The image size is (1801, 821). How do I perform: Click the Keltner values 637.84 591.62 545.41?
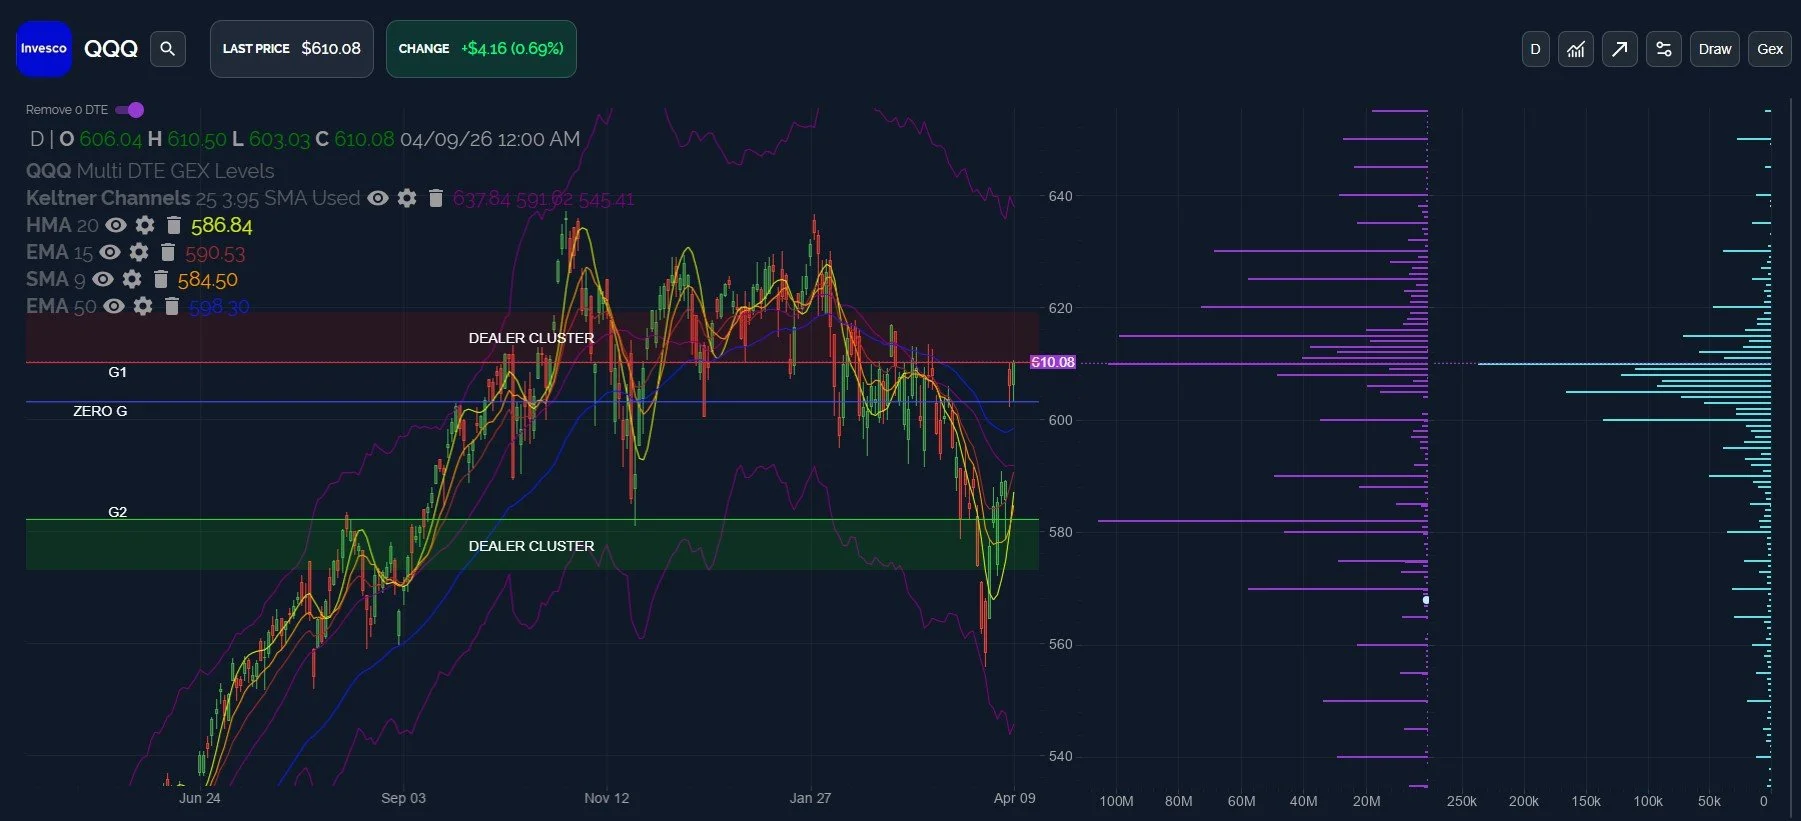[543, 199]
